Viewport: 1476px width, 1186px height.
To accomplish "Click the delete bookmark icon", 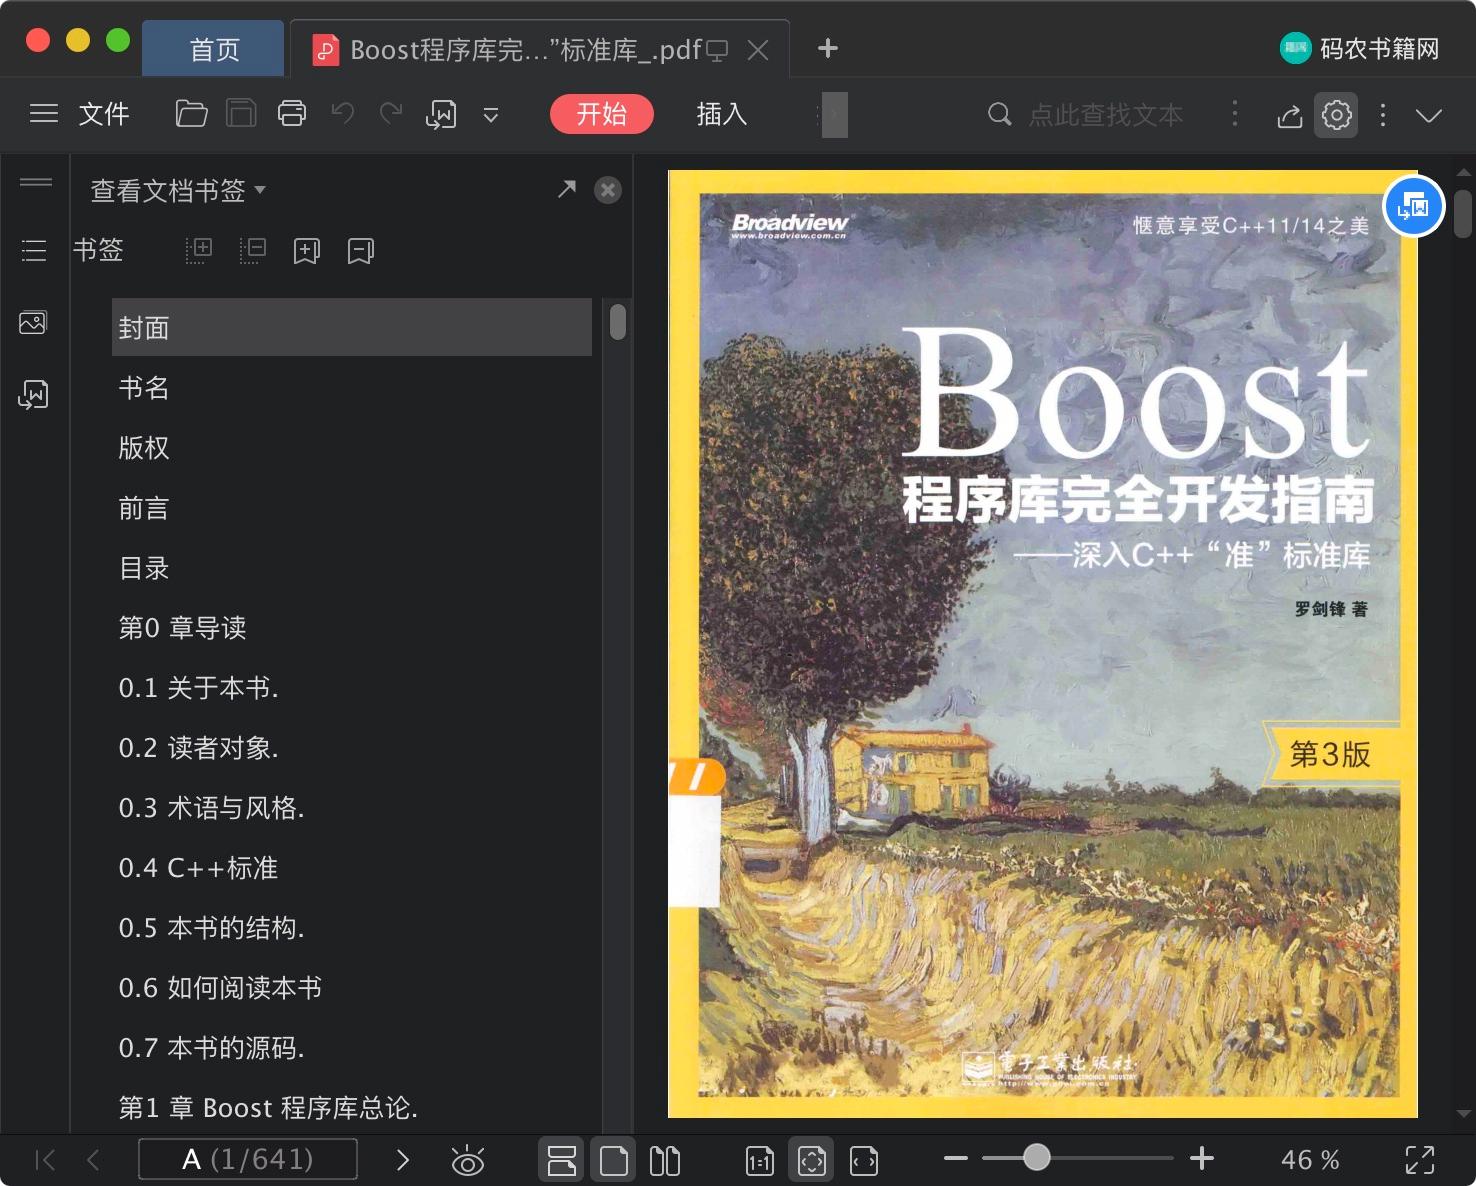I will coord(361,251).
